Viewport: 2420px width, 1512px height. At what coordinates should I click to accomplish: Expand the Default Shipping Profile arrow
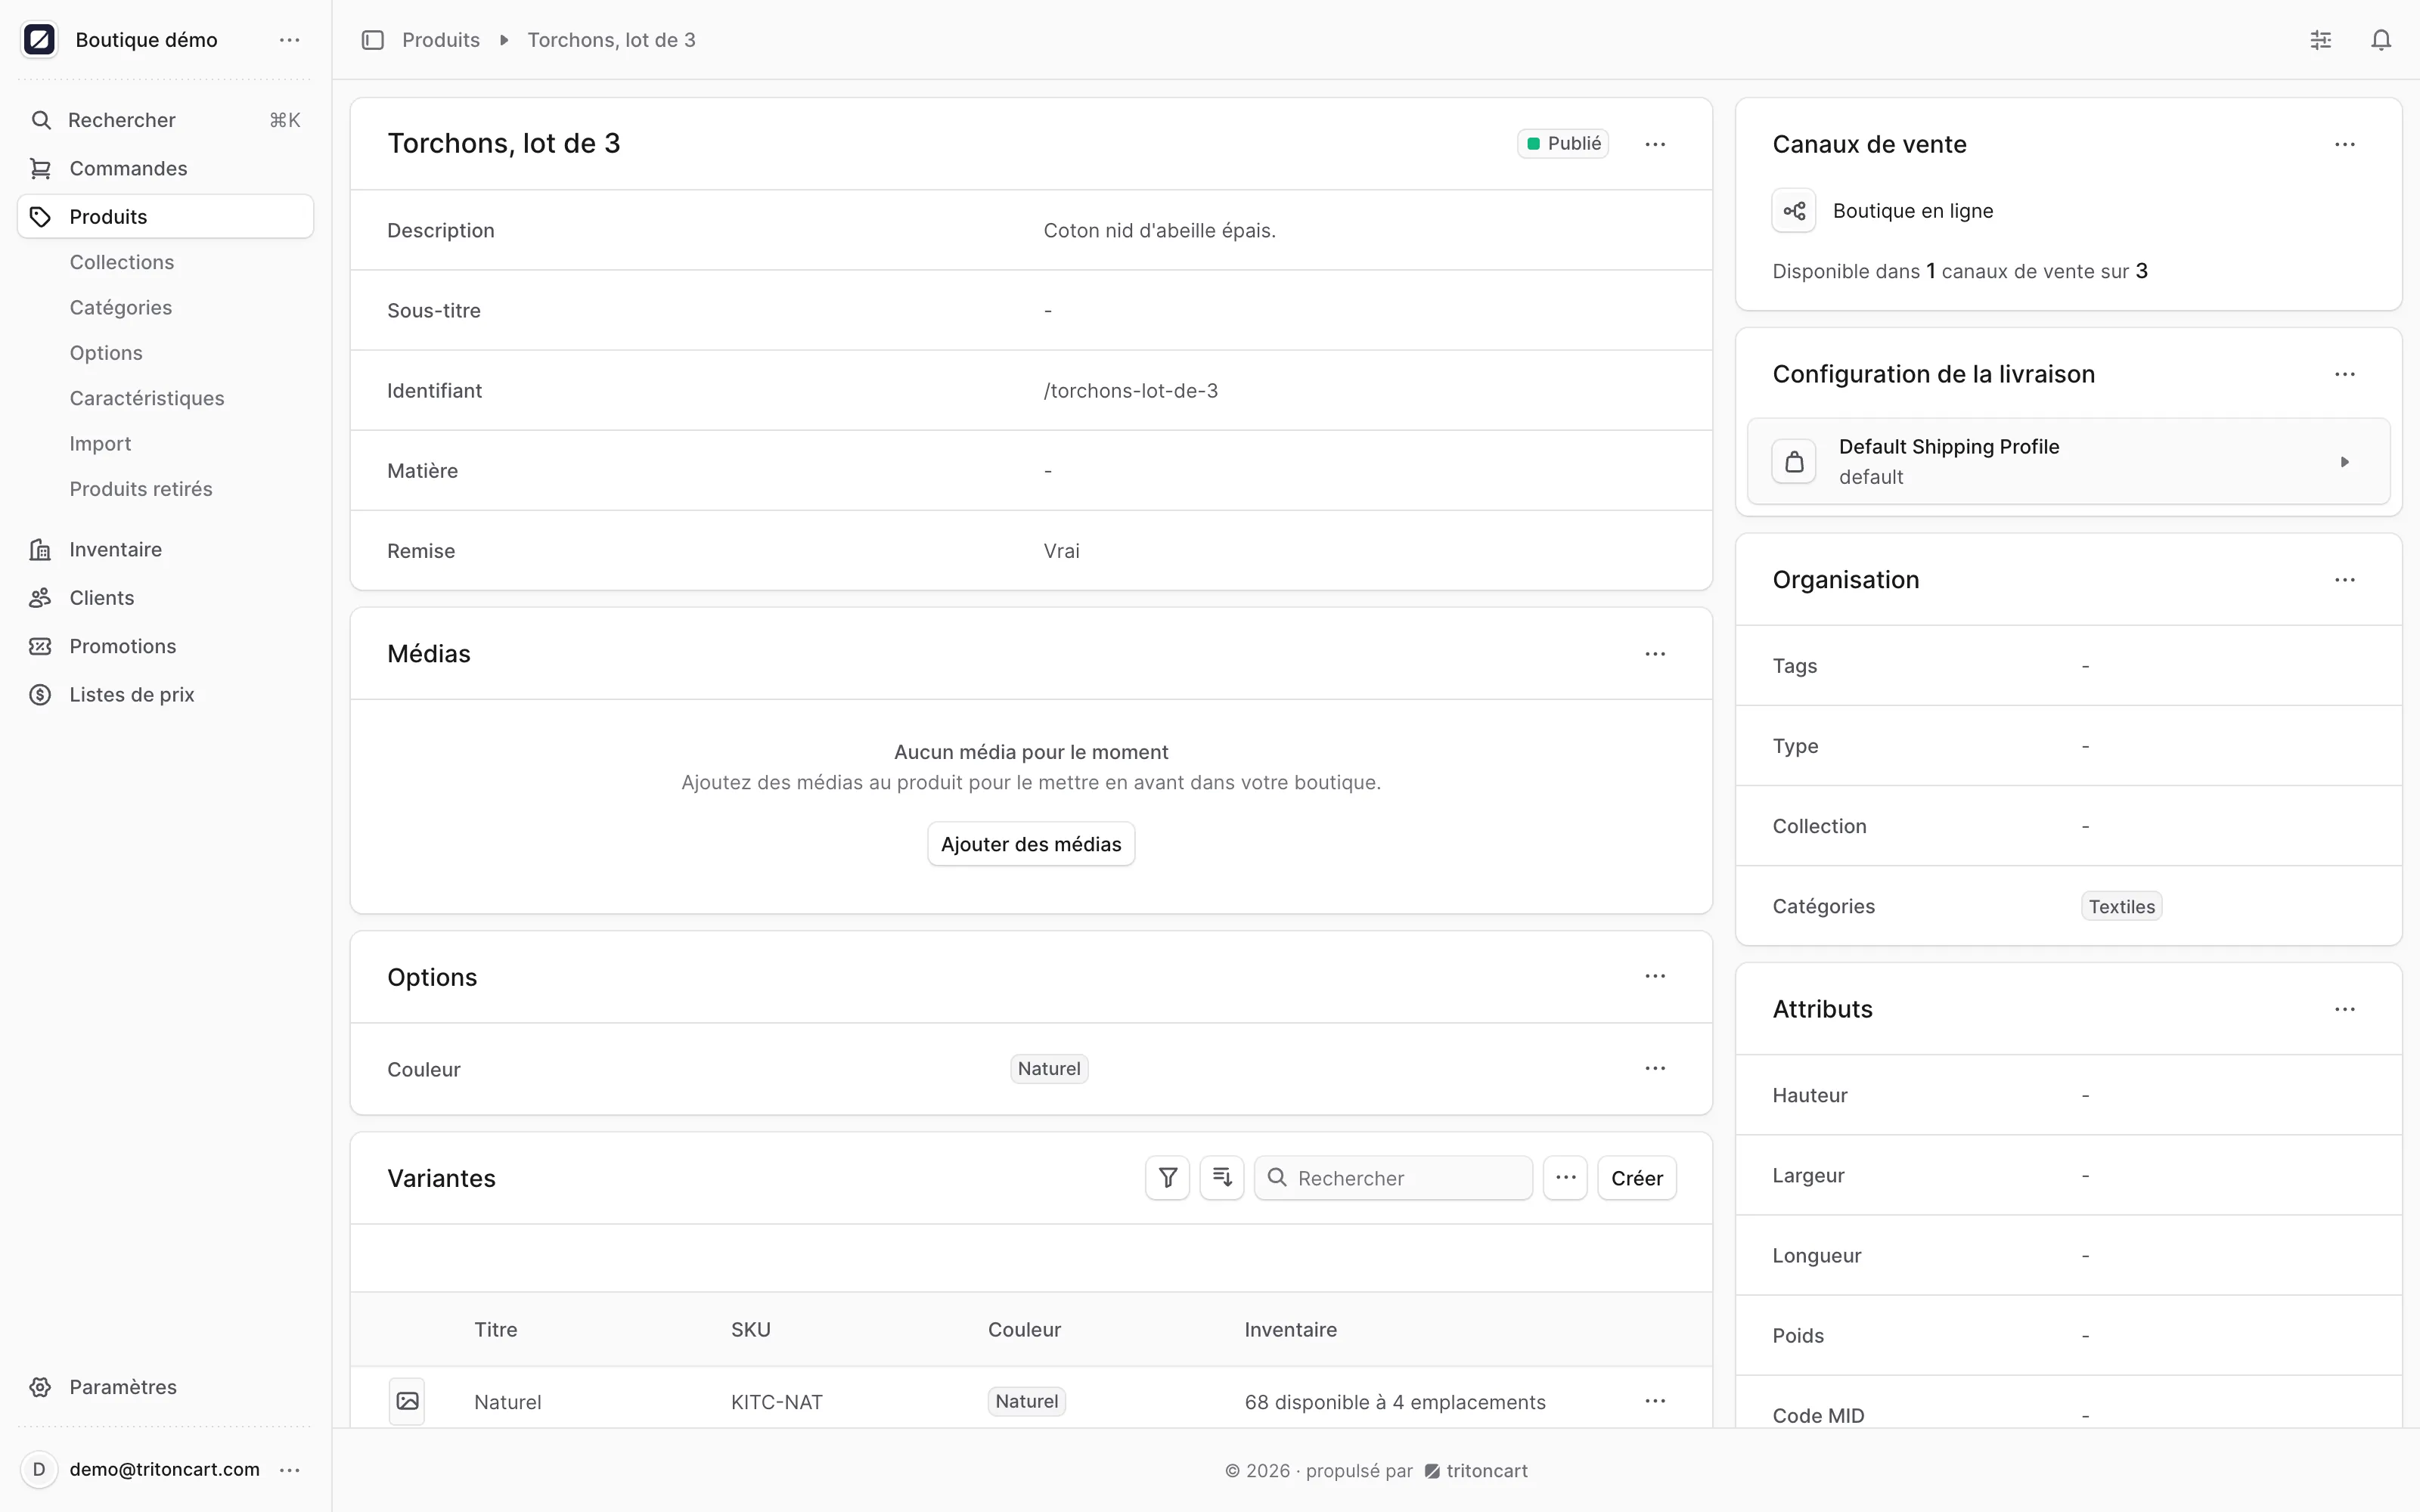(2345, 462)
